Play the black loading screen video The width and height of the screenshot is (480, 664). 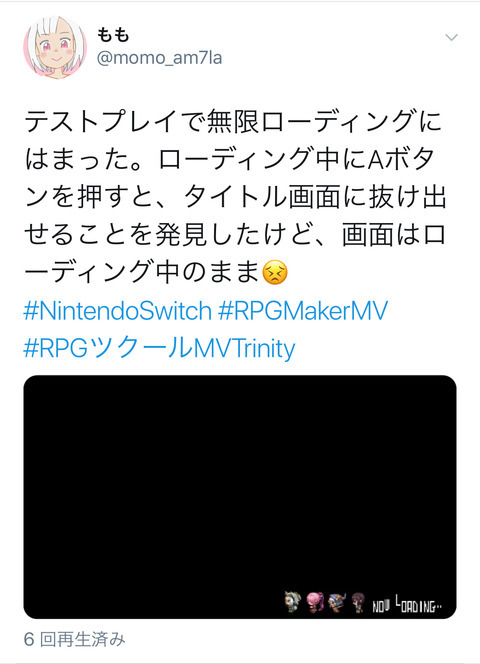coord(240,497)
